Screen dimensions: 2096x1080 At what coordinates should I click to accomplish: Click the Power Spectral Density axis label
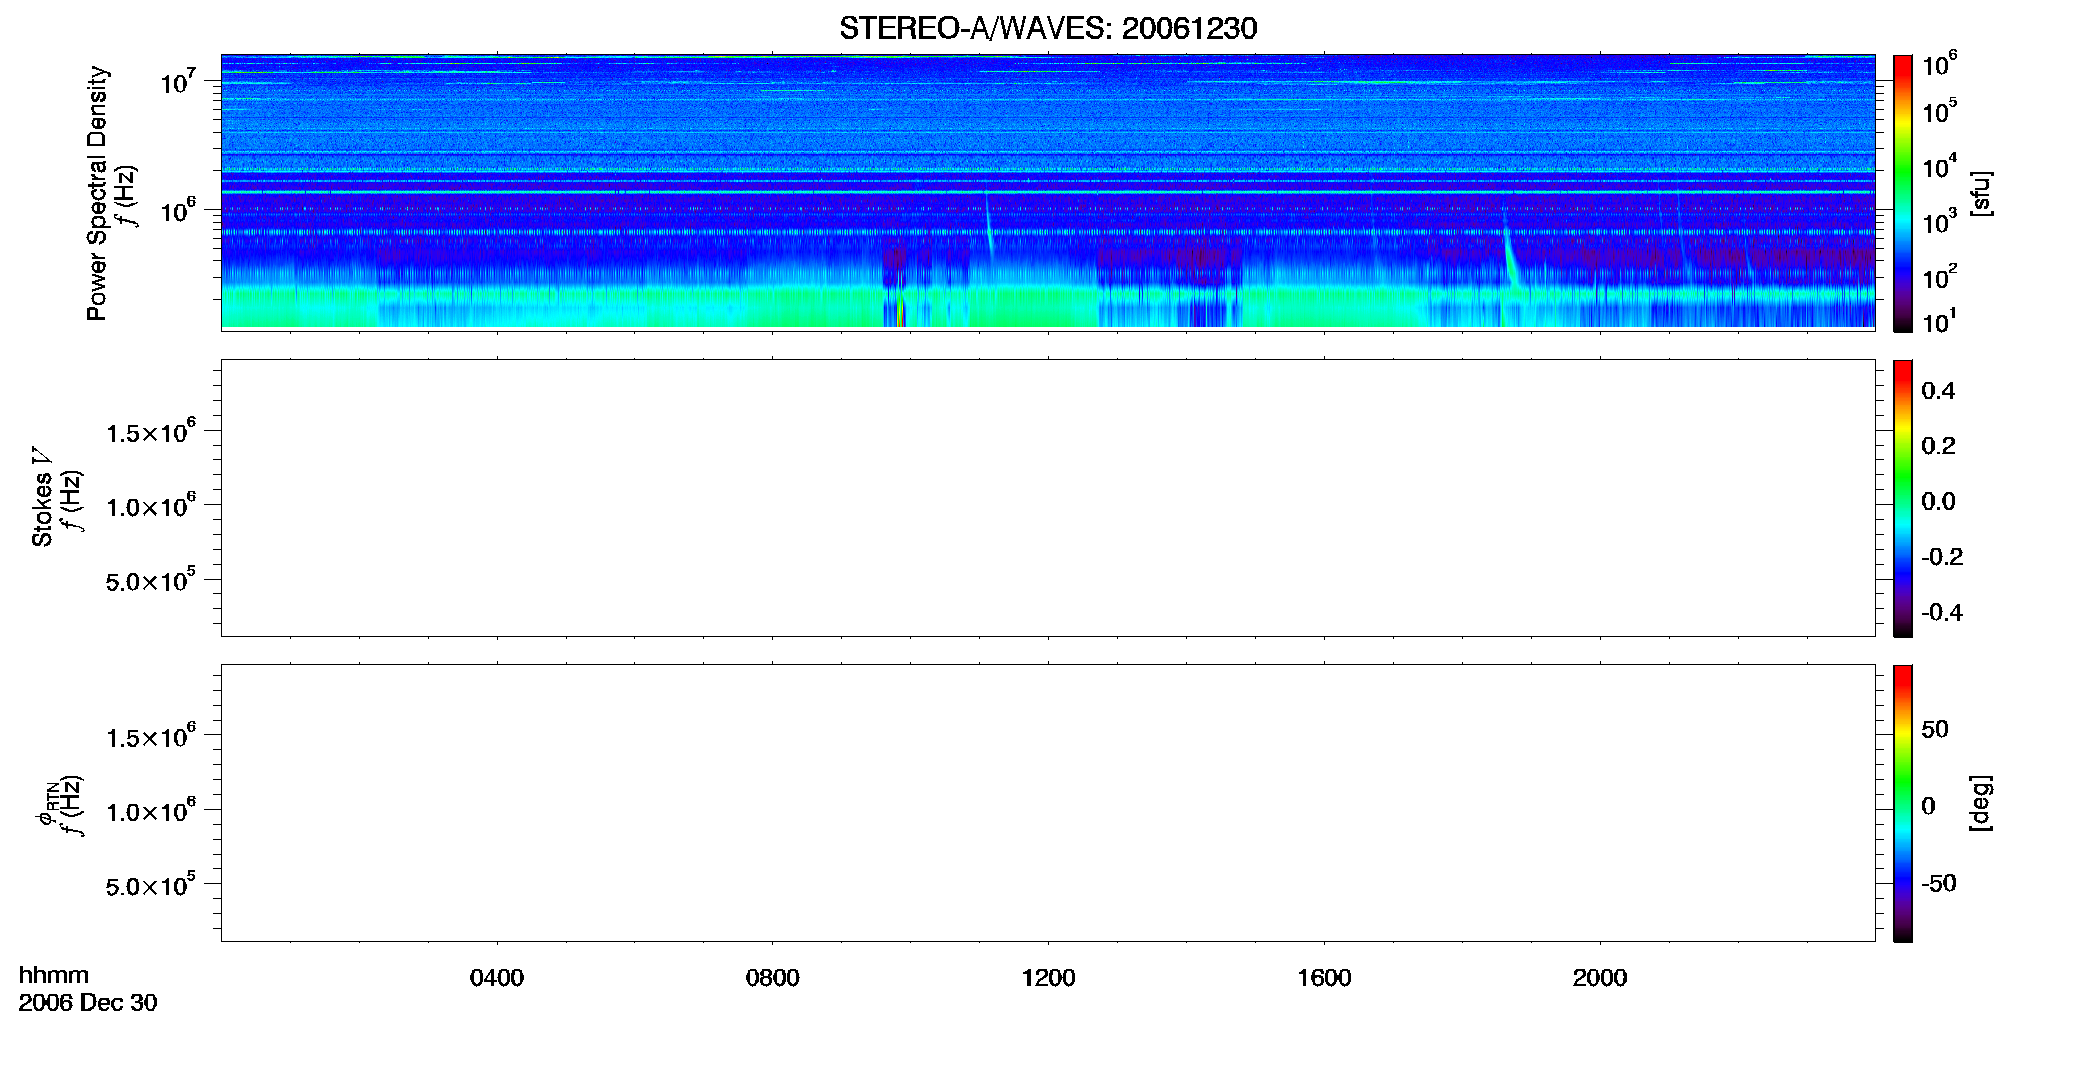pyautogui.click(x=96, y=193)
